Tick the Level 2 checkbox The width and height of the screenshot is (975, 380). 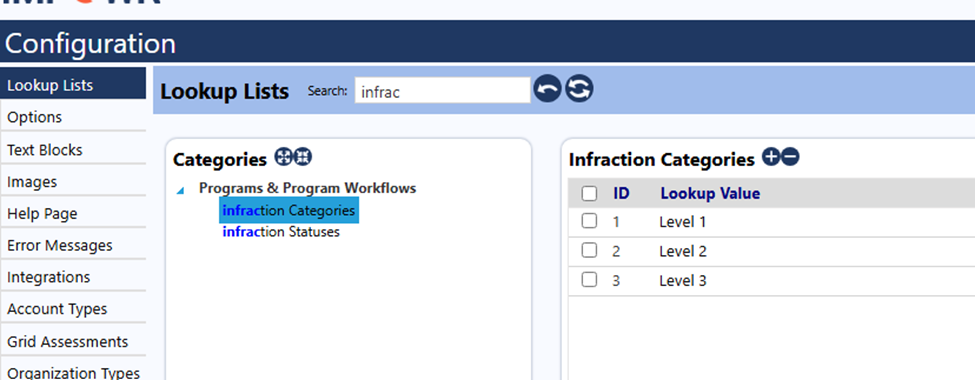(x=589, y=251)
